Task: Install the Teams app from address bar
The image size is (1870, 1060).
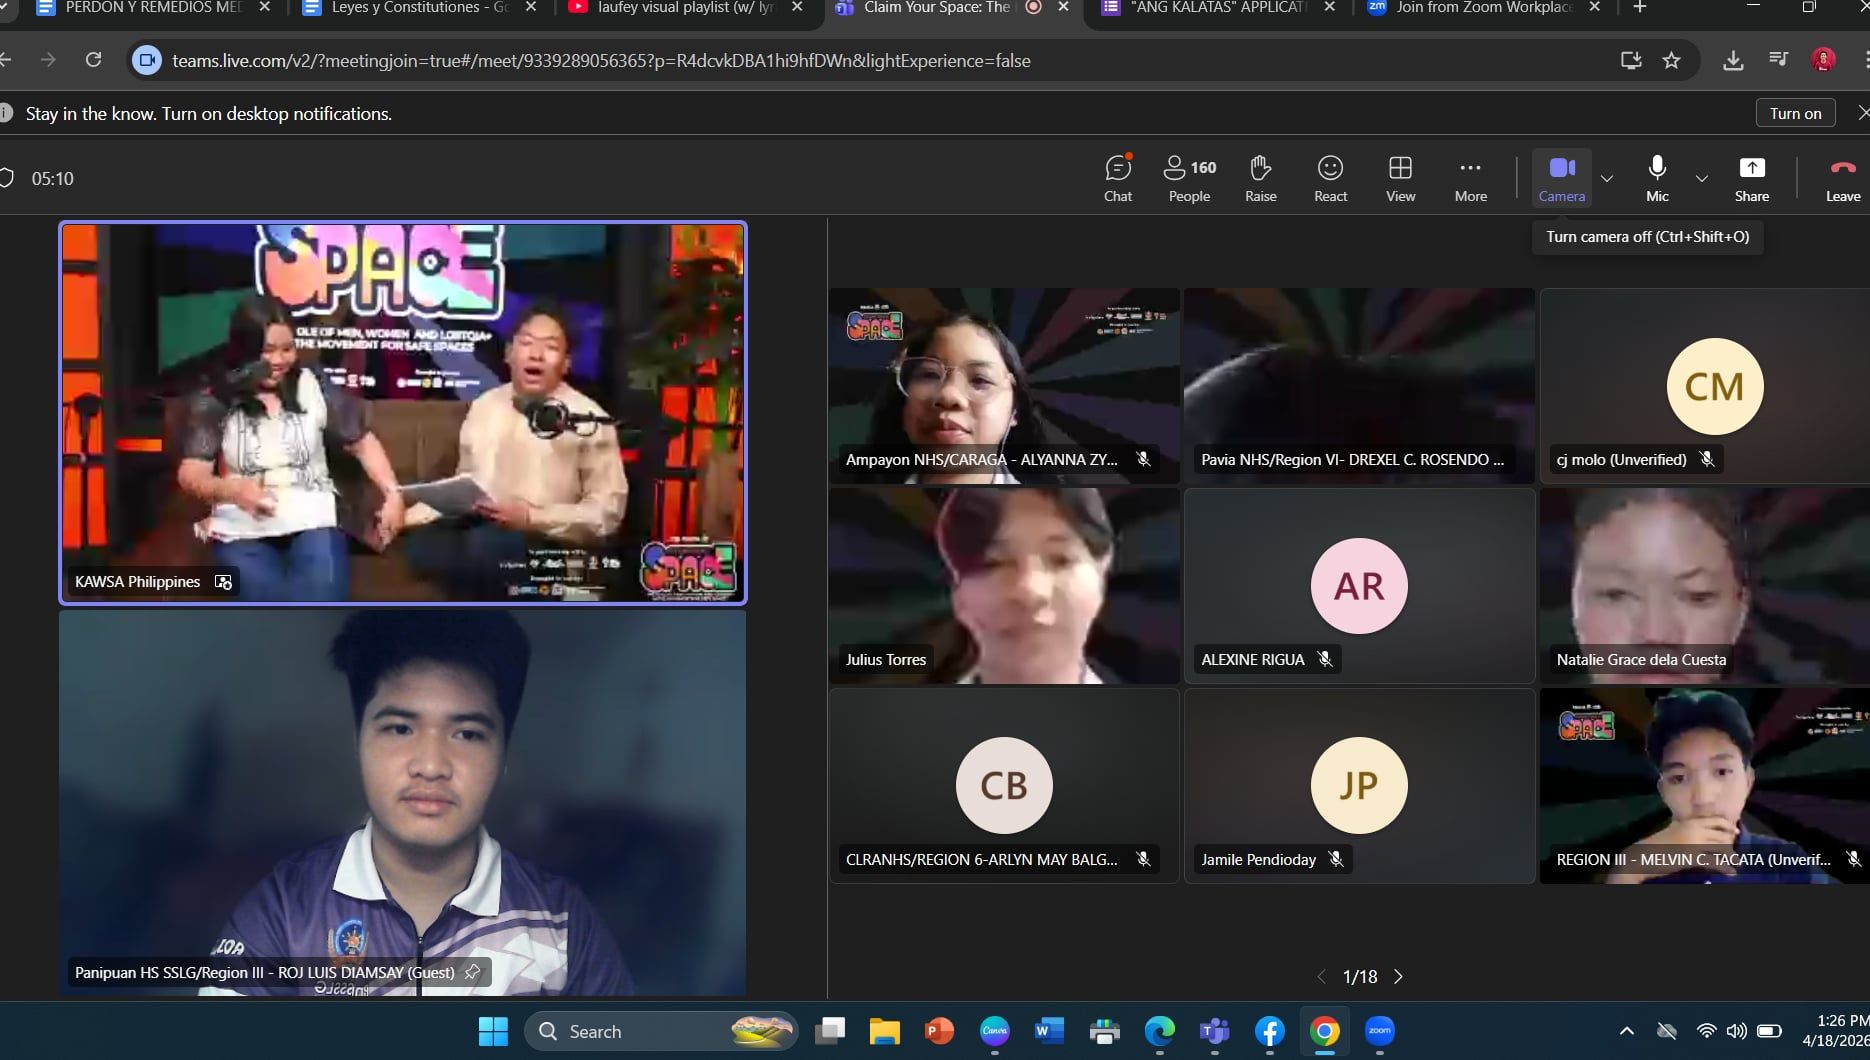Action: pyautogui.click(x=1631, y=61)
